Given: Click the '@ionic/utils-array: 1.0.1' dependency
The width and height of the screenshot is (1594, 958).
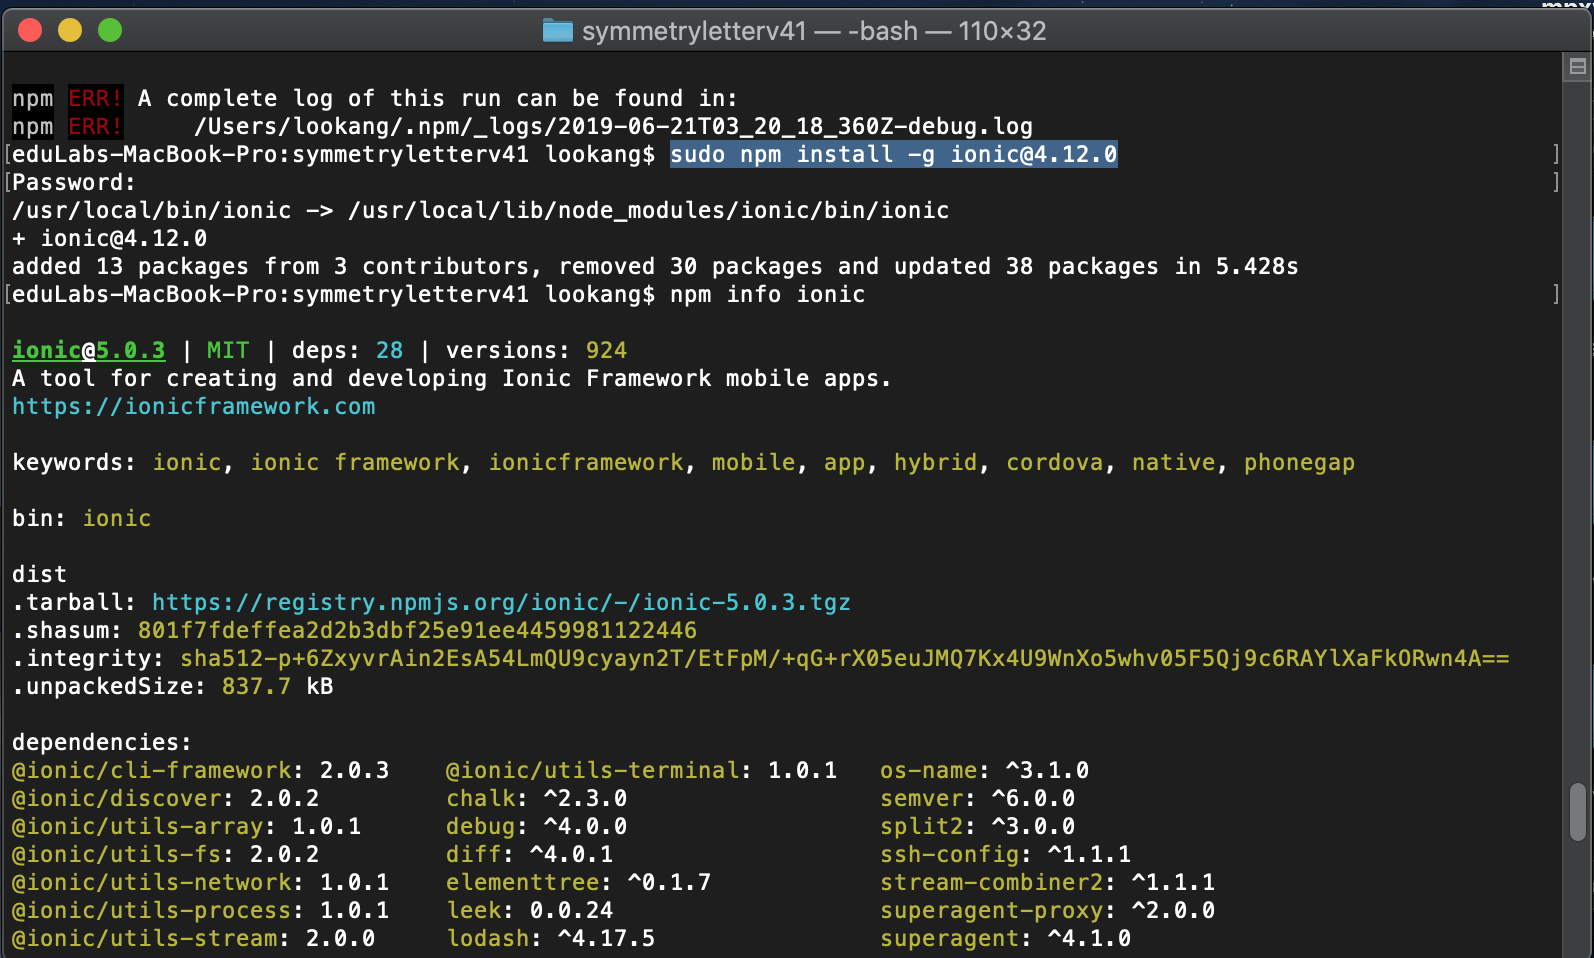Looking at the screenshot, I should (187, 827).
